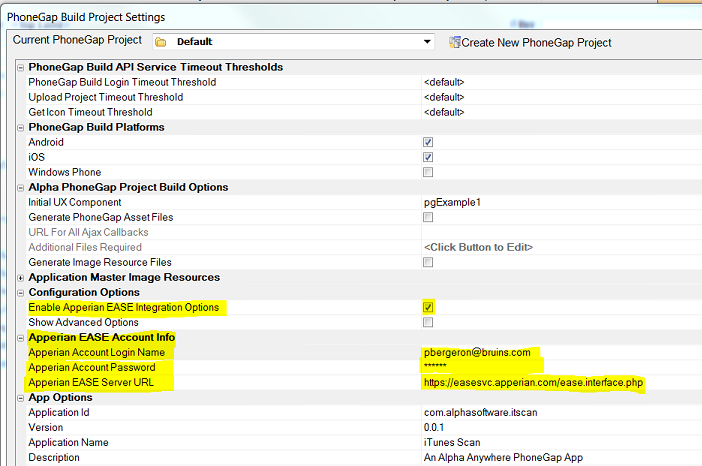Image resolution: width=702 pixels, height=466 pixels.
Task: Click the 'Application Master Image Resources' heading
Action: point(124,278)
